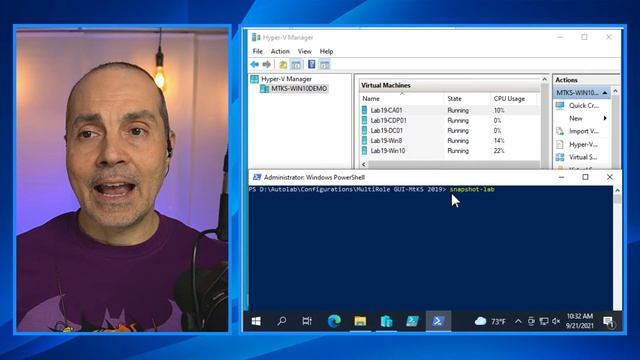Click the Lab19-Win8 VM icon

(364, 140)
